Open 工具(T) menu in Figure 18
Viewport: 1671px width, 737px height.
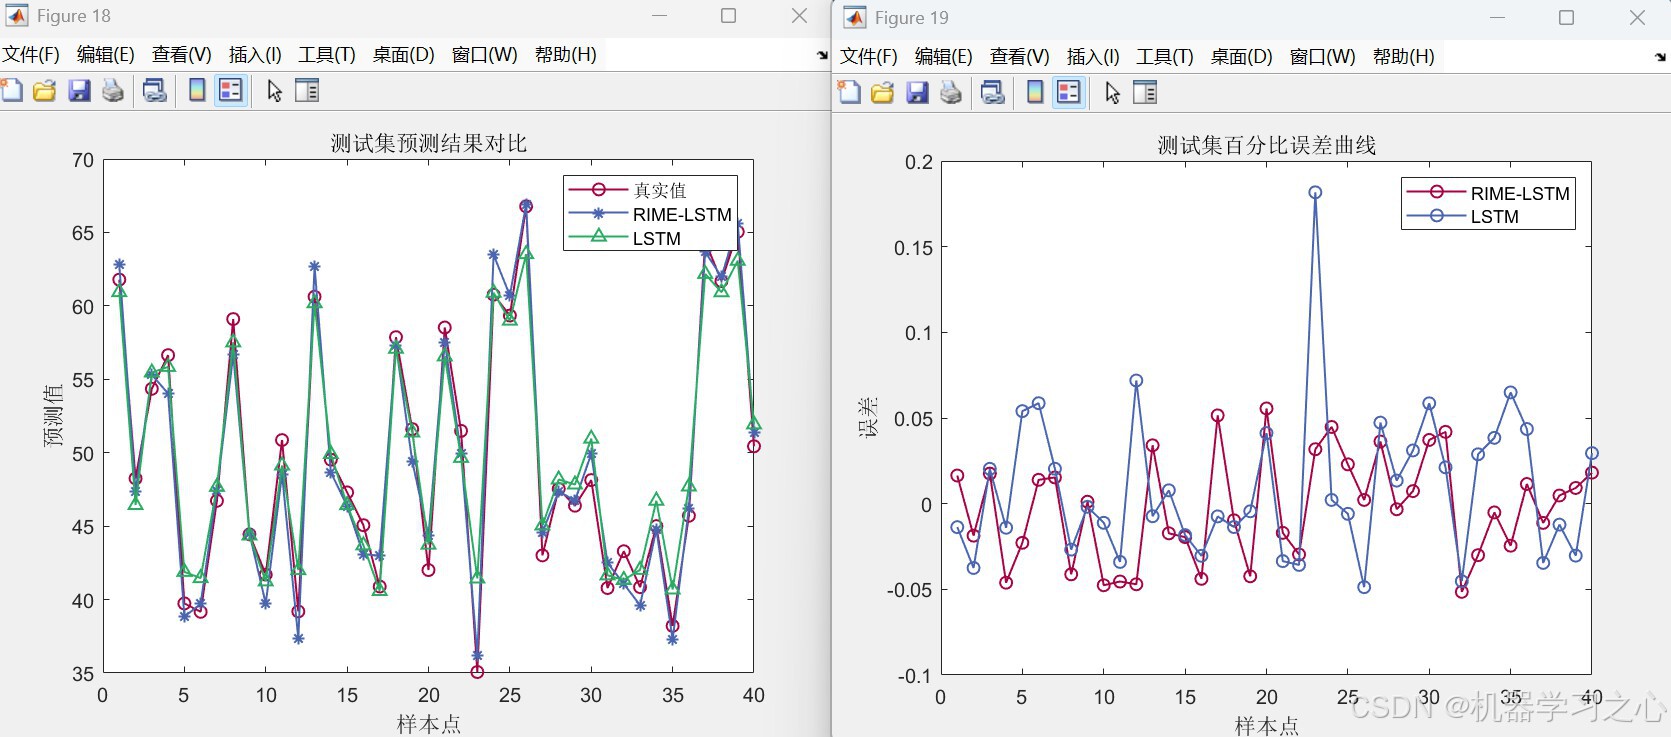(327, 55)
